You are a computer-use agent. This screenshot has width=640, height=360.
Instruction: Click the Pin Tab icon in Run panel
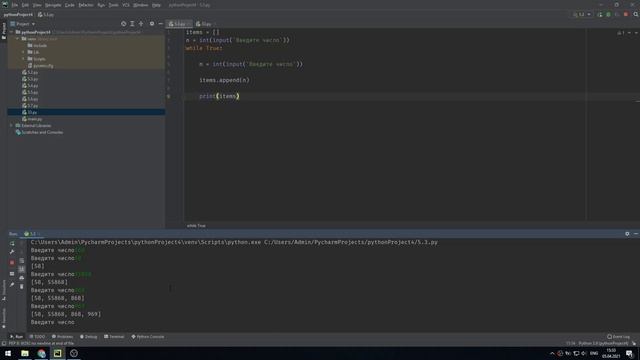click(x=12, y=284)
